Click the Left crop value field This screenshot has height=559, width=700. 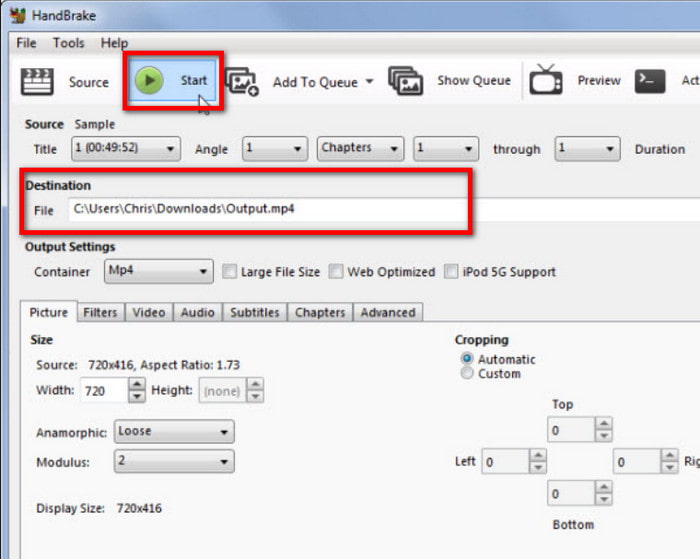pyautogui.click(x=505, y=461)
